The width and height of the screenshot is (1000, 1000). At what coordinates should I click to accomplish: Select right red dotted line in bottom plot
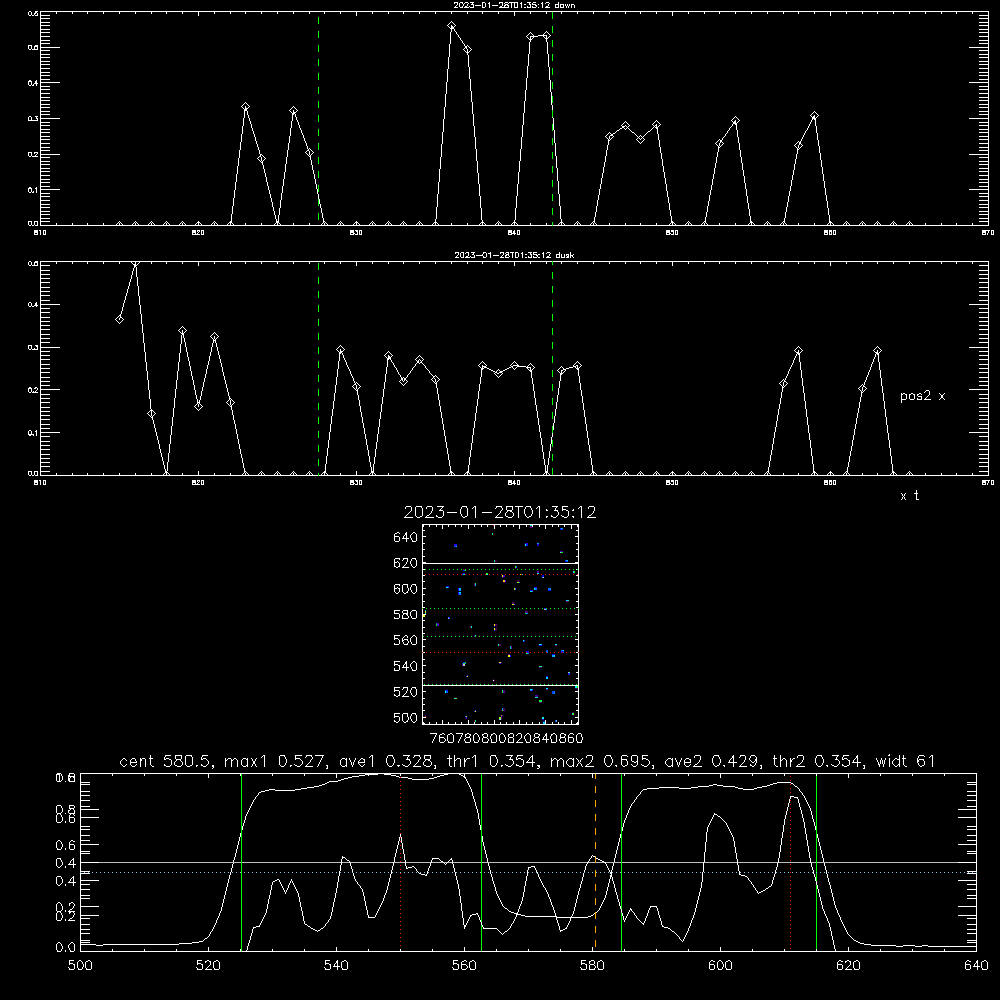[x=791, y=861]
